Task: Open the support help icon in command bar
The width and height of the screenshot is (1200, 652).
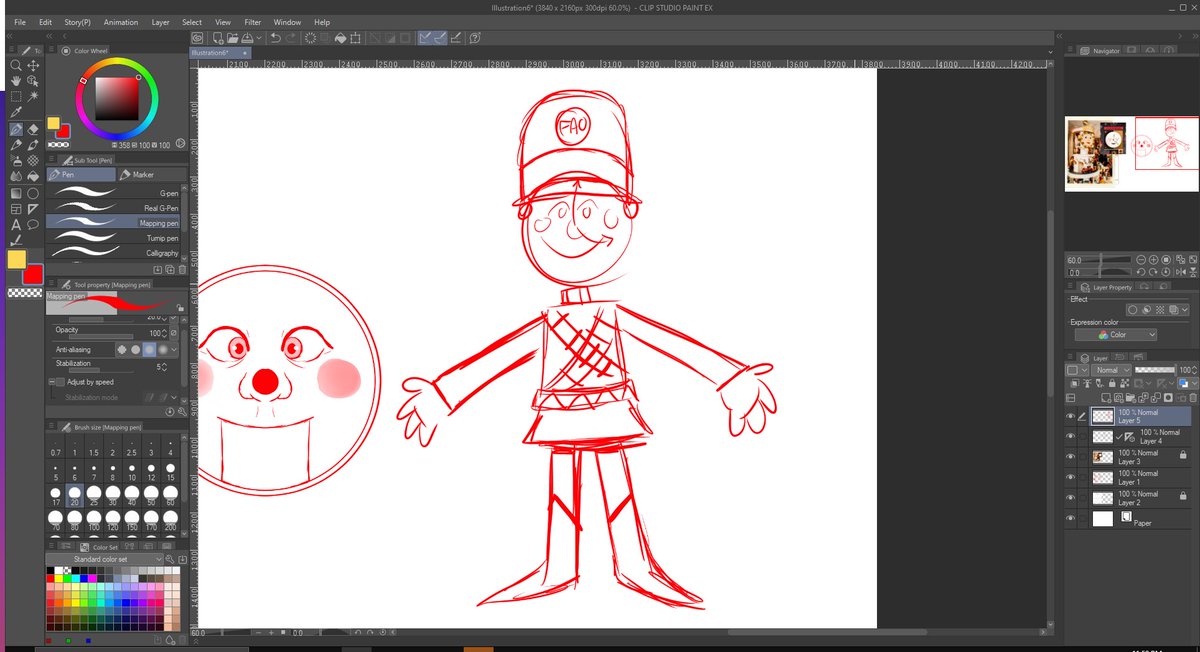Action: coord(475,38)
